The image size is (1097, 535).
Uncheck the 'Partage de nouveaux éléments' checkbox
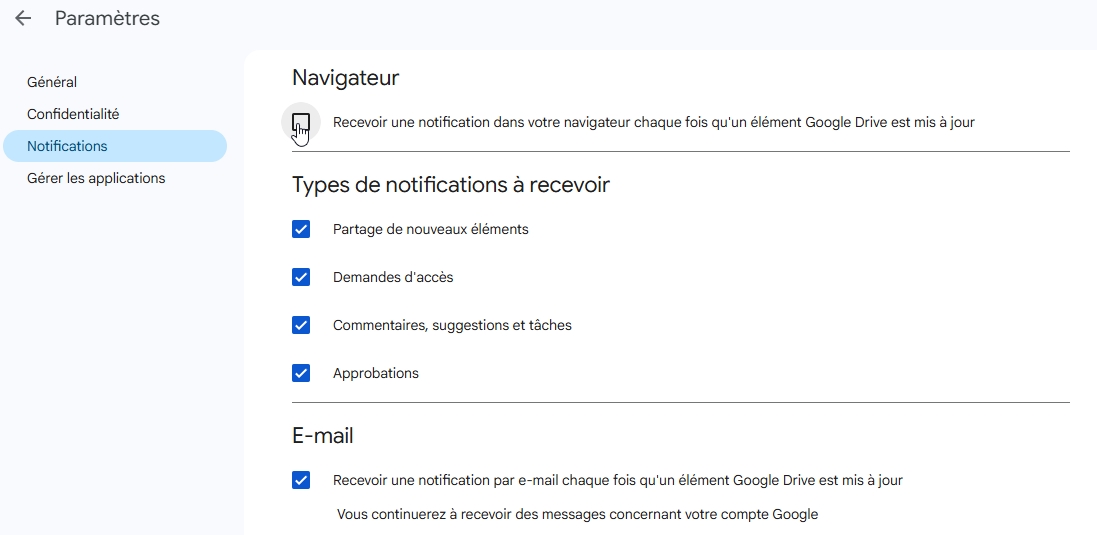click(301, 229)
